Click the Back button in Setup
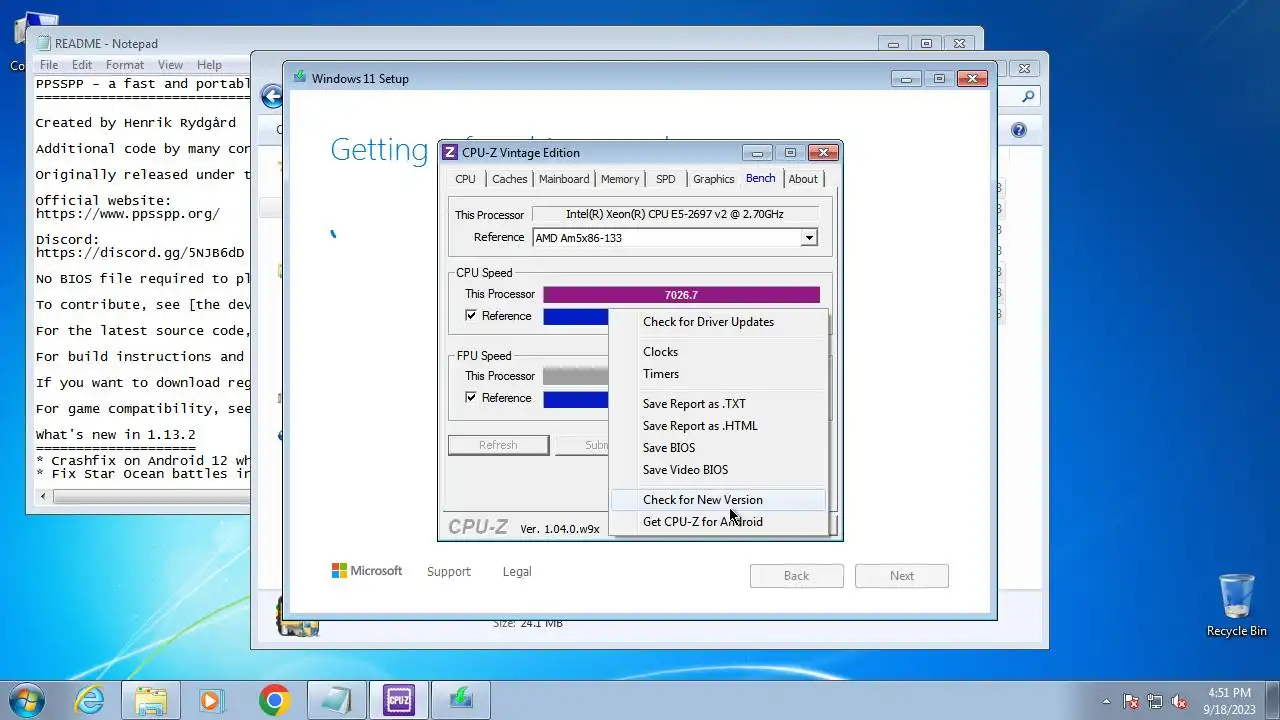This screenshot has width=1280, height=720. (796, 576)
